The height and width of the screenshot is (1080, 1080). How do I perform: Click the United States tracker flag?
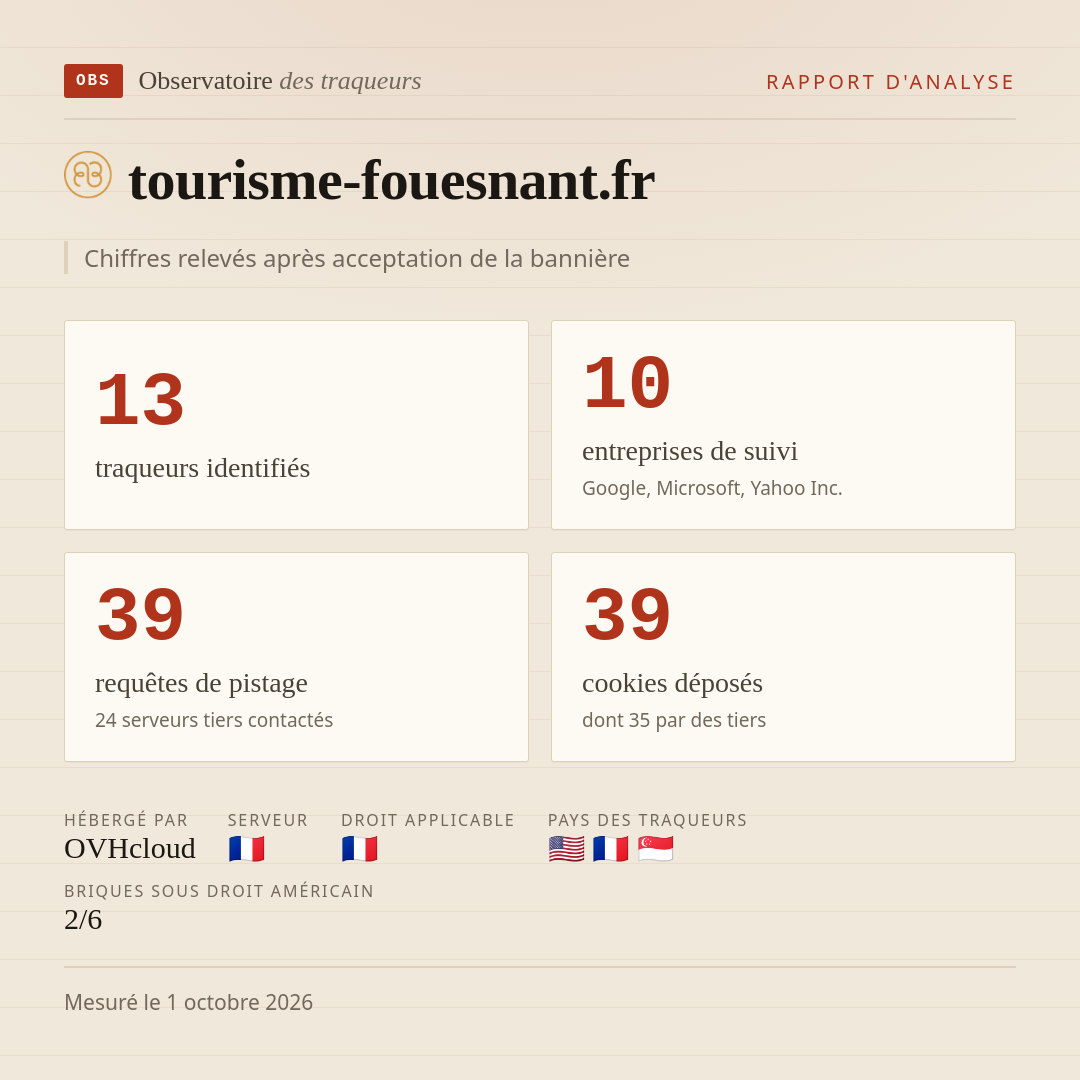566,849
